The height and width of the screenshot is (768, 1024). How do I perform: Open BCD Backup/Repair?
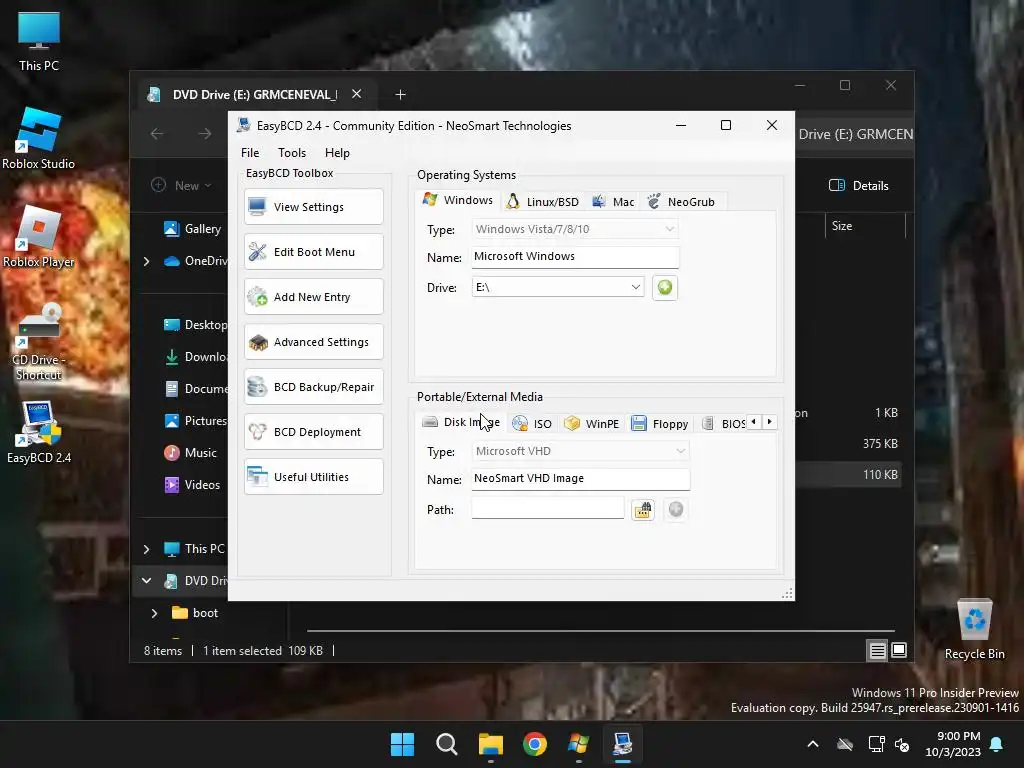313,387
